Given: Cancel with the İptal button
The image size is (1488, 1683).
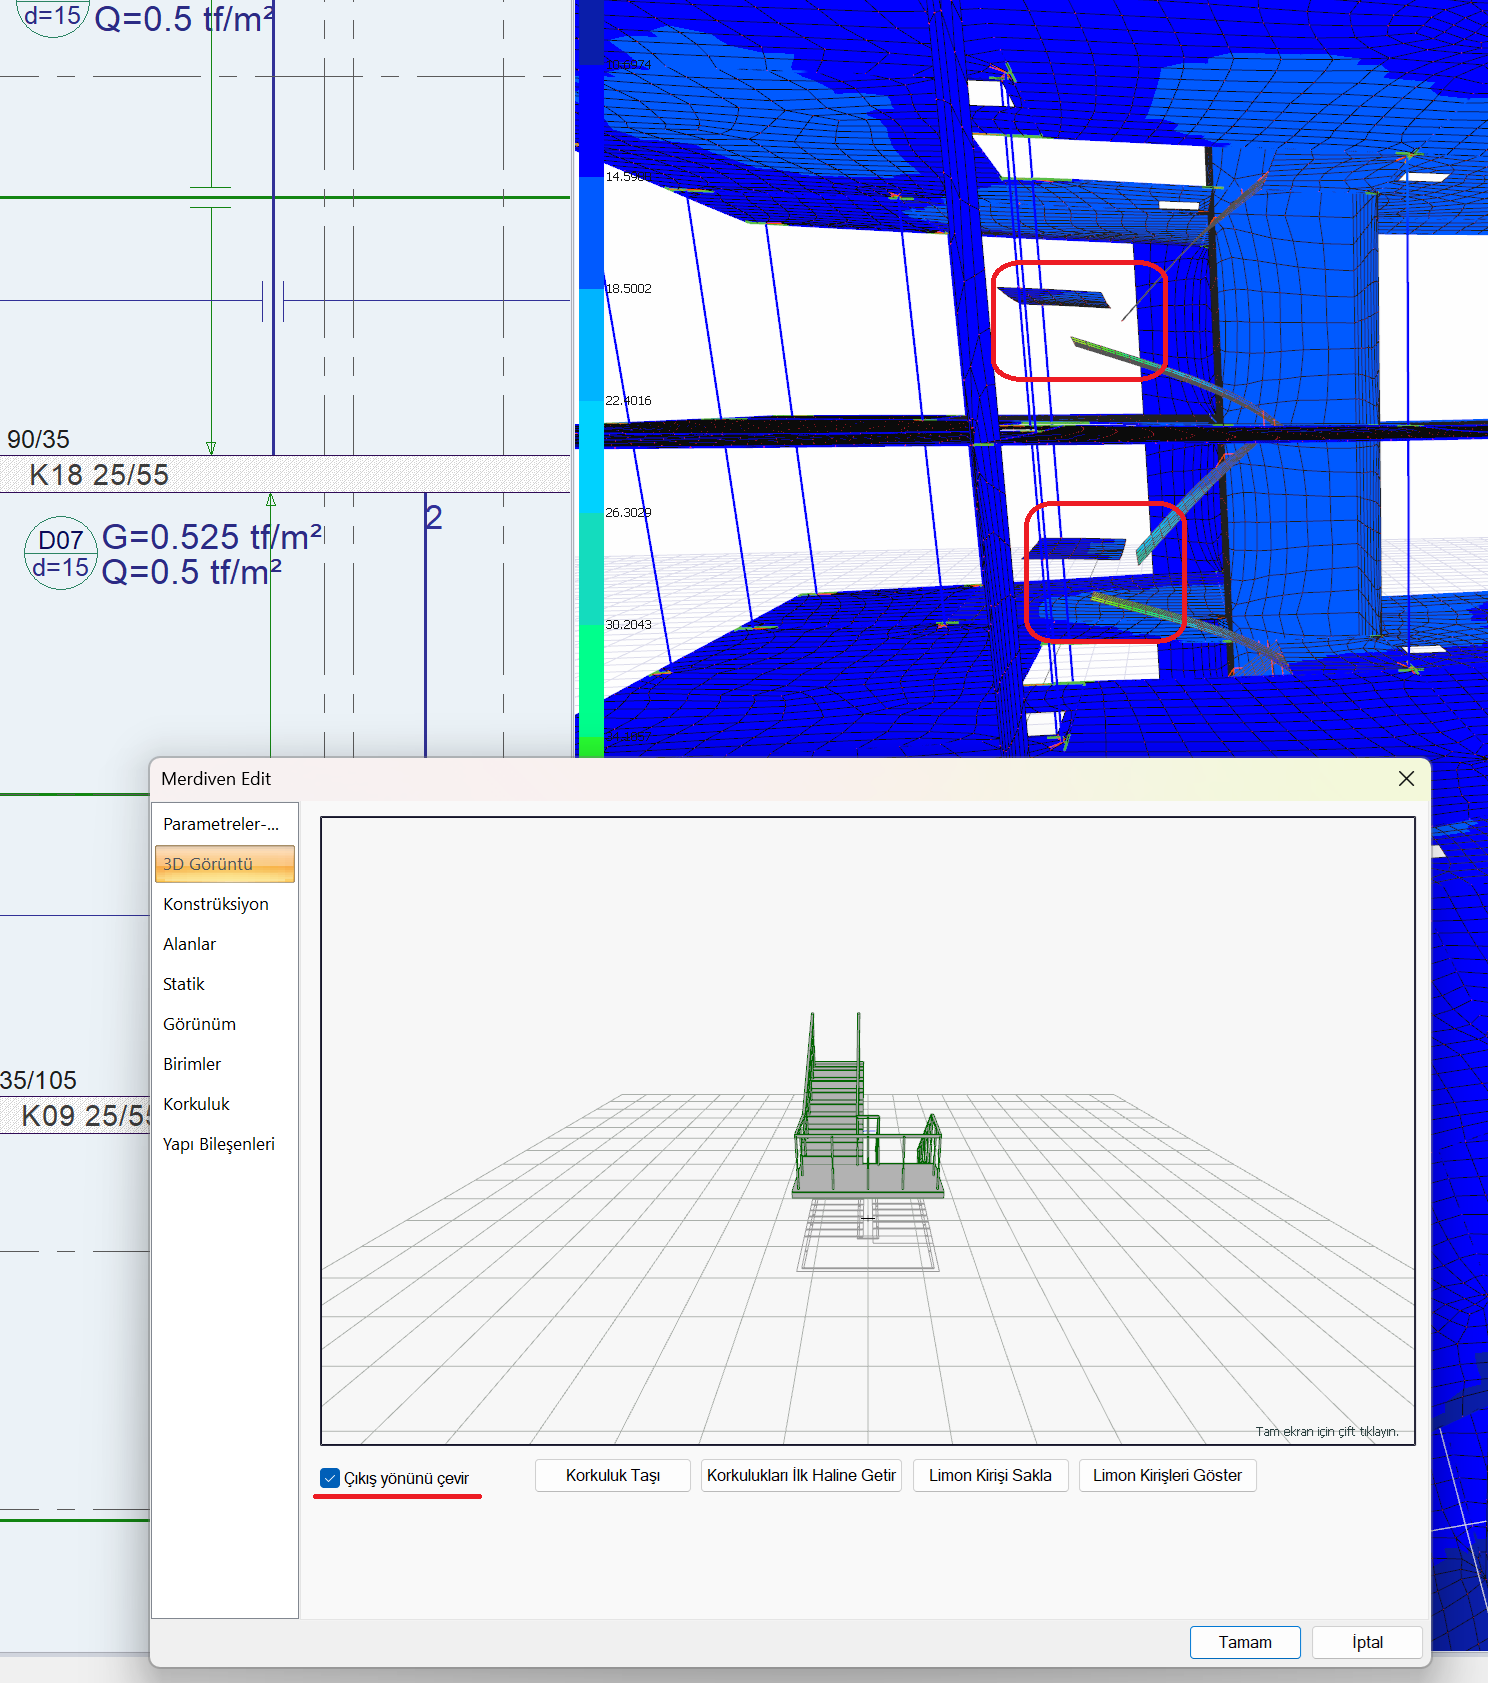Looking at the screenshot, I should tap(1367, 1642).
